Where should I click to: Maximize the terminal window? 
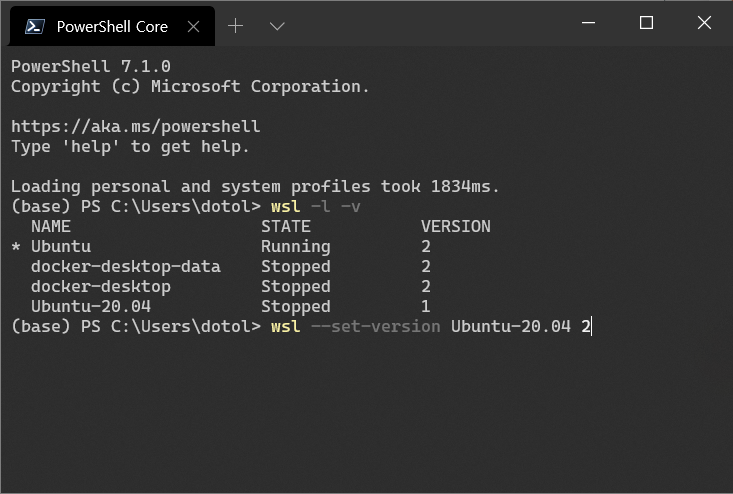click(647, 22)
